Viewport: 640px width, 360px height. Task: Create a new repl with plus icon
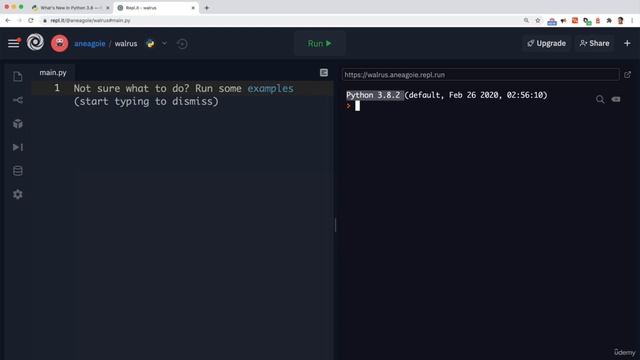(627, 43)
